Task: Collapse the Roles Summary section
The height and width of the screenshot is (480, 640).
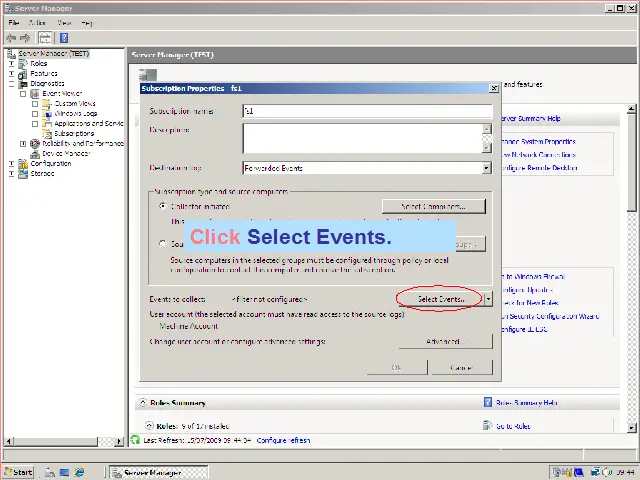Action: [142, 402]
